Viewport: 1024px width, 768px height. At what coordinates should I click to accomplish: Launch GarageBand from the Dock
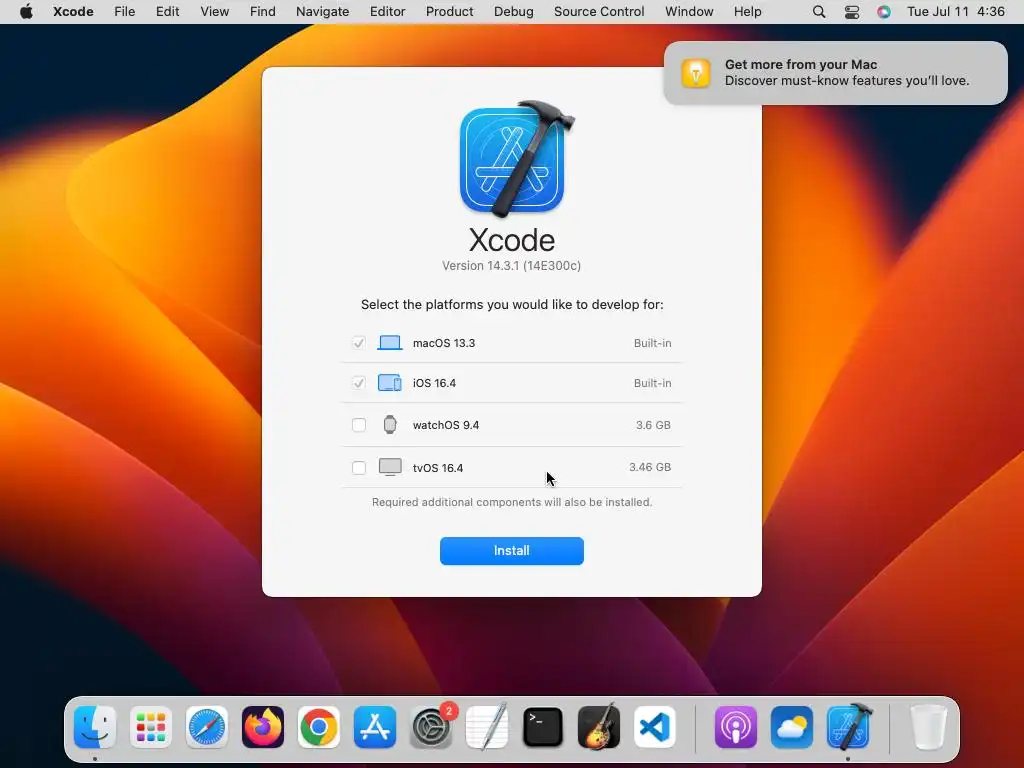(599, 727)
